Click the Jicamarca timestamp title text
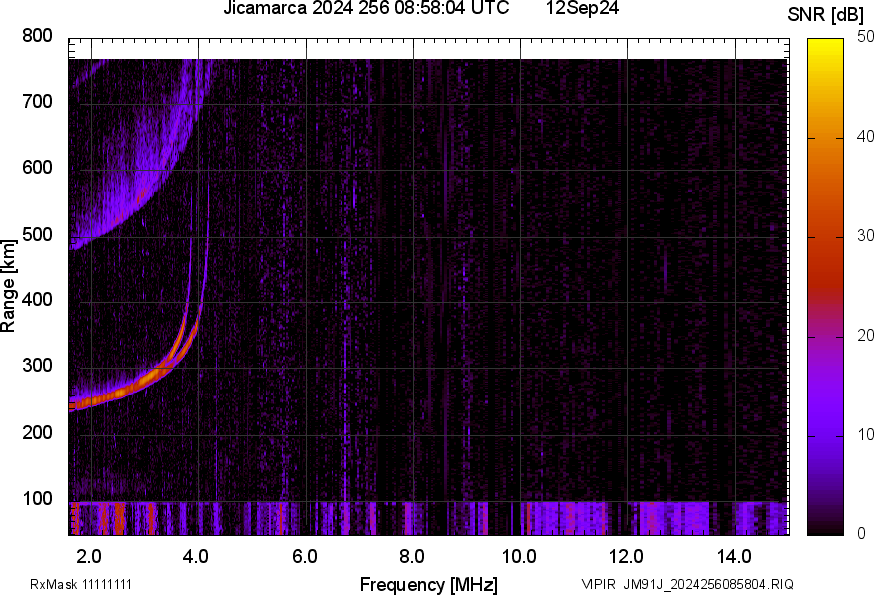874x595 pixels. click(366, 9)
